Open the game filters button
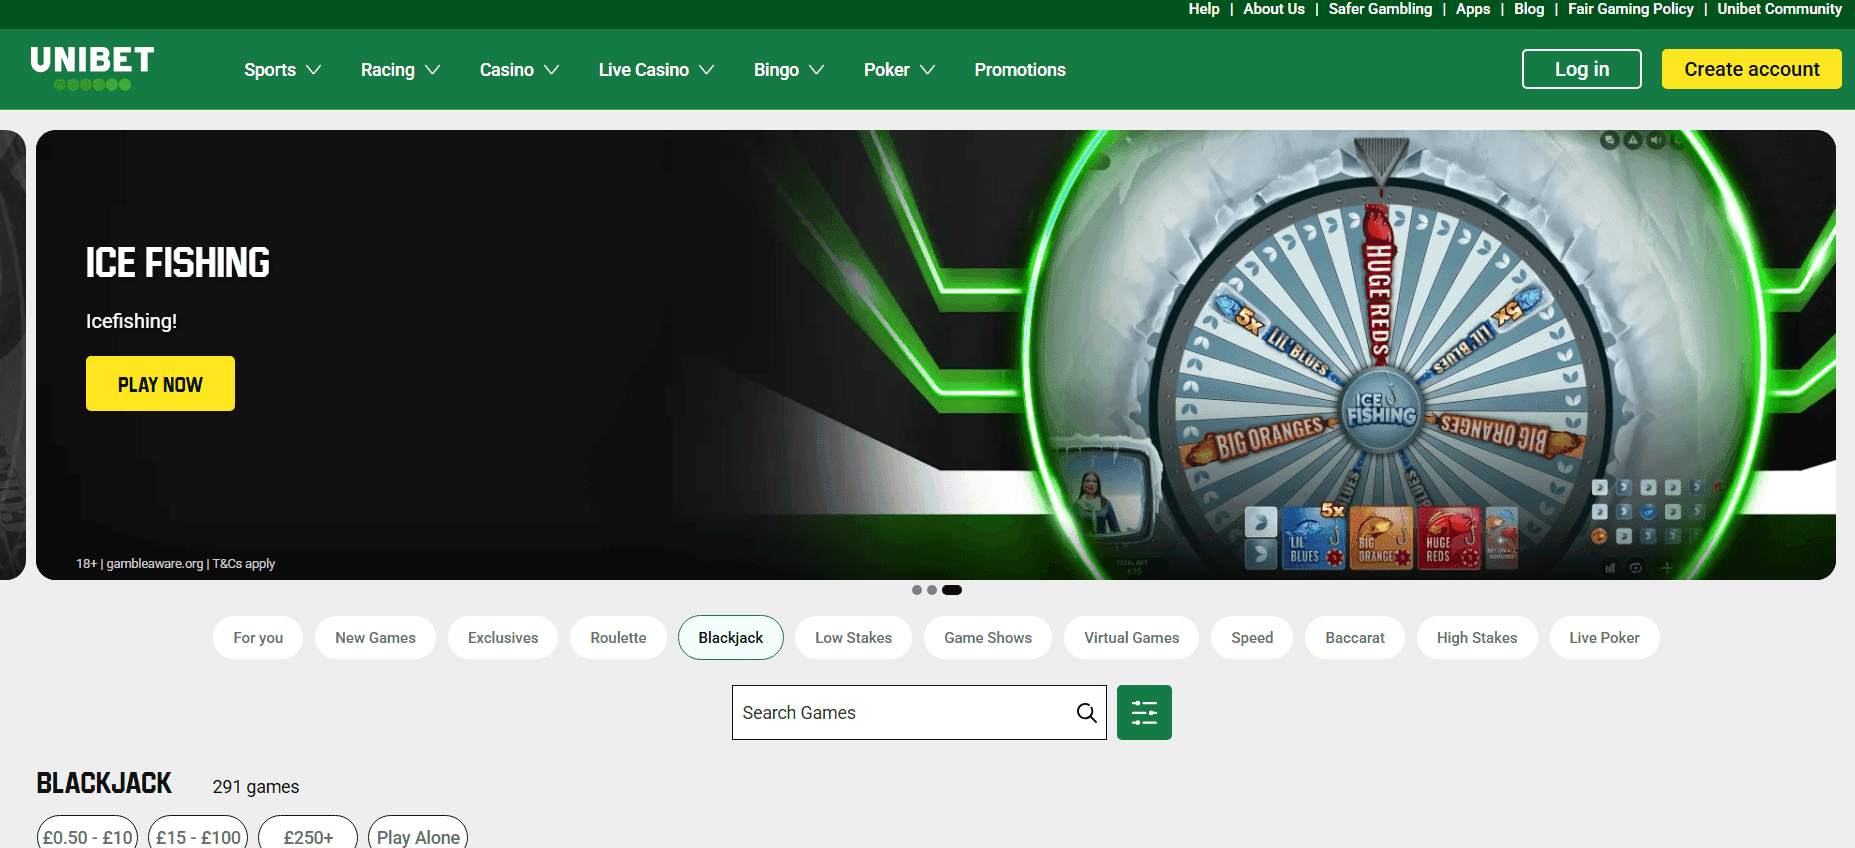 (x=1144, y=713)
